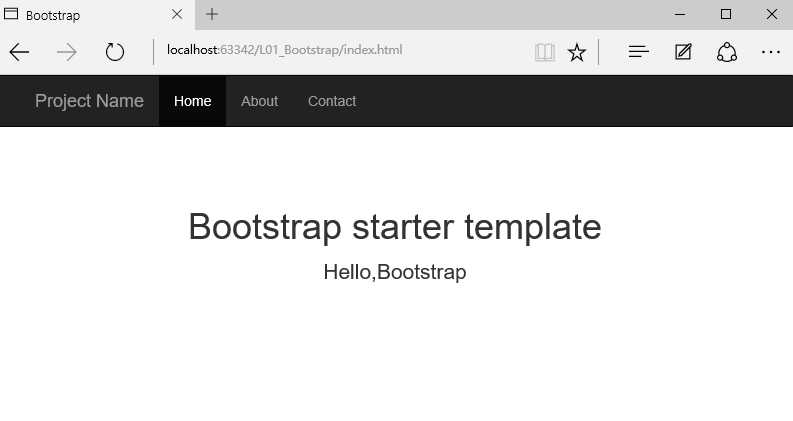Image resolution: width=793 pixels, height=421 pixels.
Task: Click the Project Name brand link
Action: click(89, 101)
